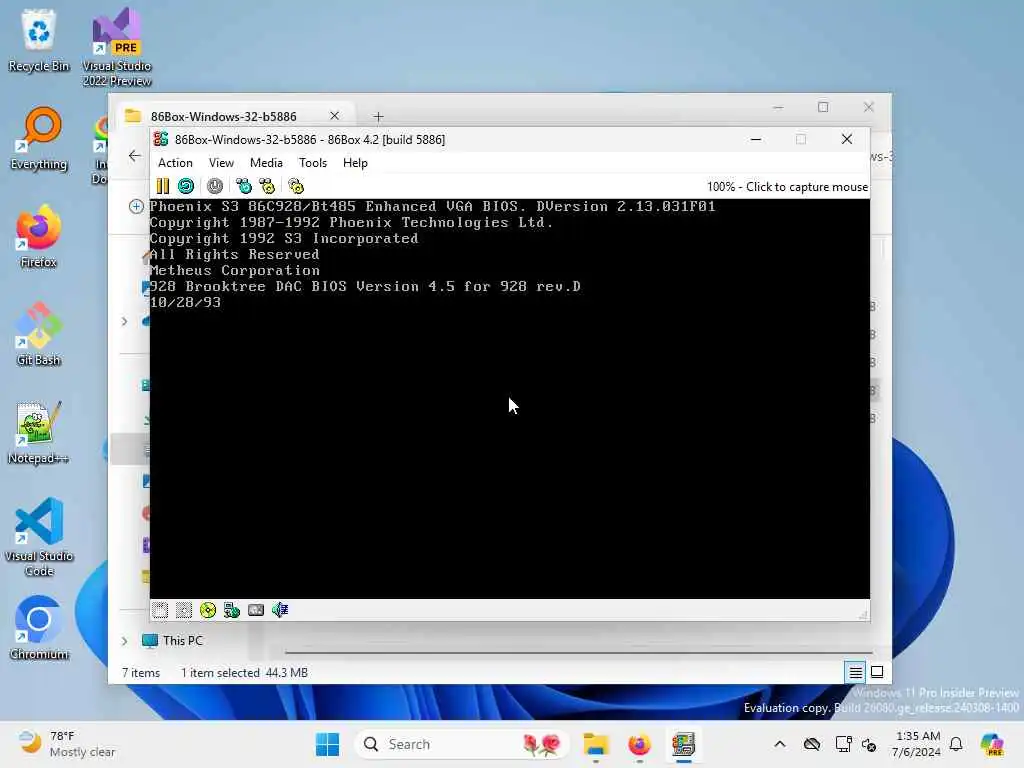Viewport: 1024px width, 768px height.
Task: Click the sound speaker status icon
Action: pyautogui.click(x=280, y=610)
